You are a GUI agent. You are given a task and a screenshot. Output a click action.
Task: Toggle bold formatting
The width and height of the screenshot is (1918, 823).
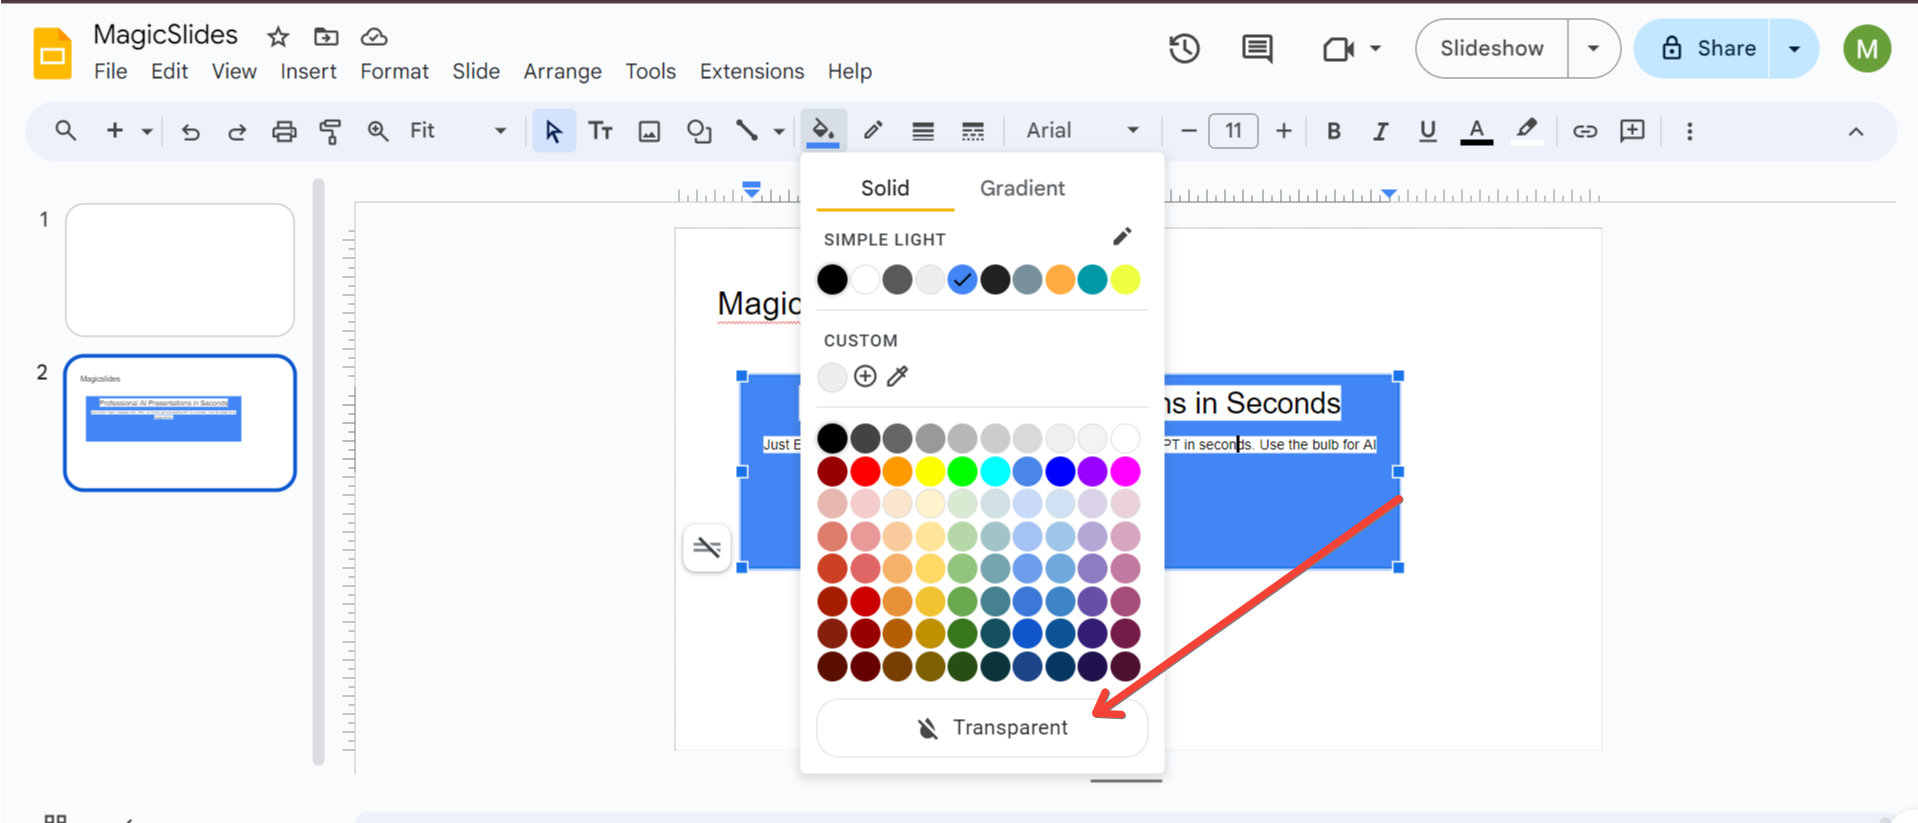1333,131
